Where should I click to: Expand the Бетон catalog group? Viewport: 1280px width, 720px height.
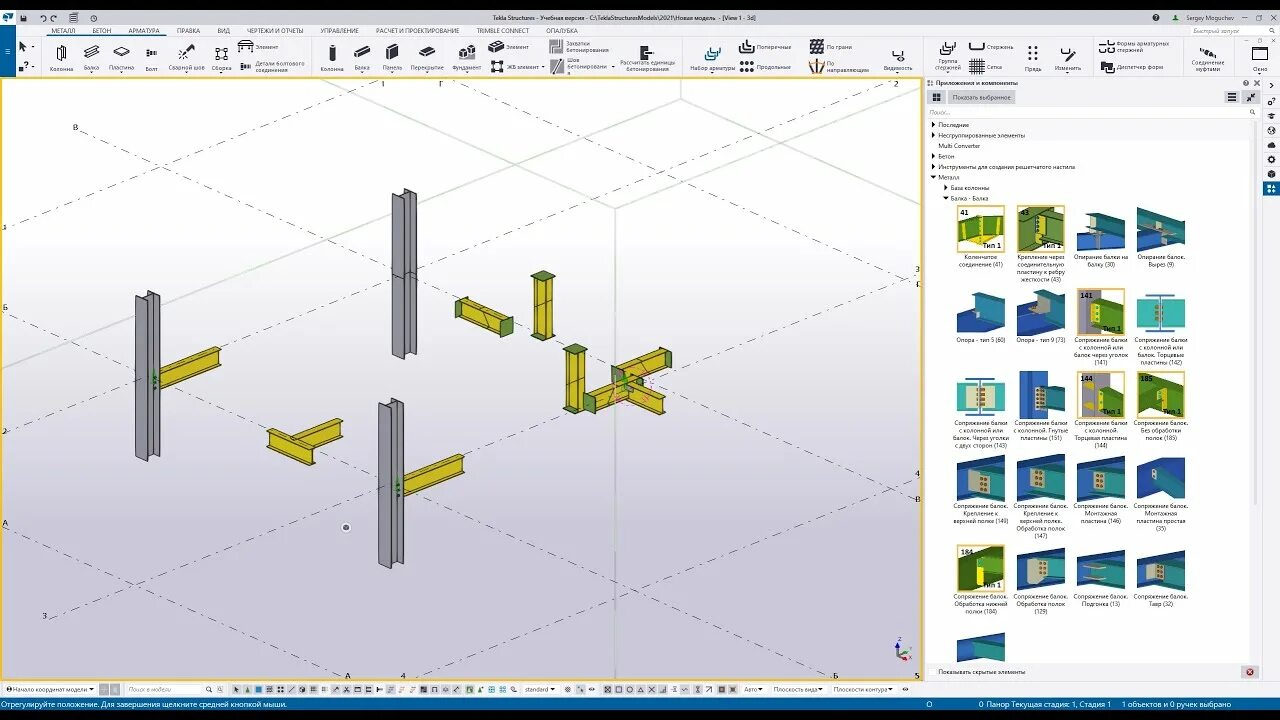934,156
